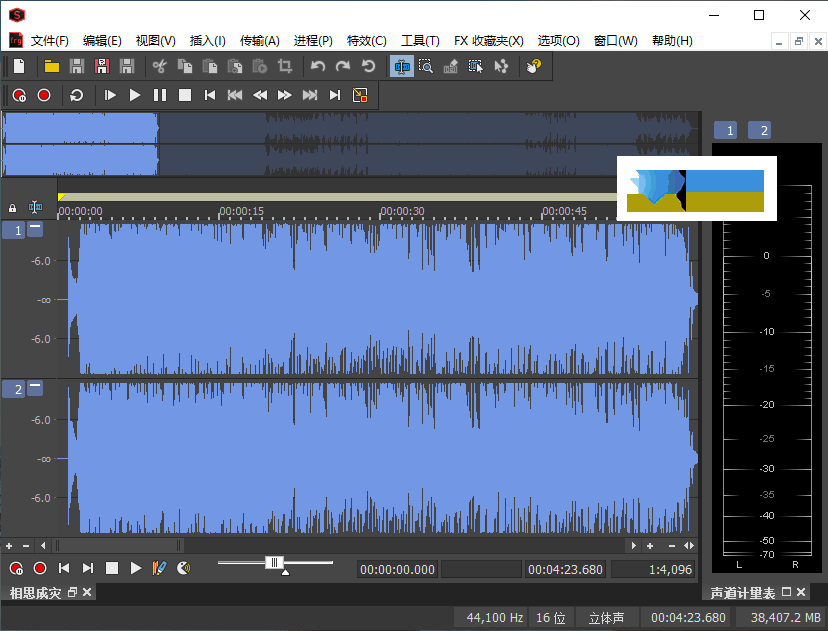The width and height of the screenshot is (828, 631).
Task: Click Play All in main transport
Action: [x=110, y=95]
